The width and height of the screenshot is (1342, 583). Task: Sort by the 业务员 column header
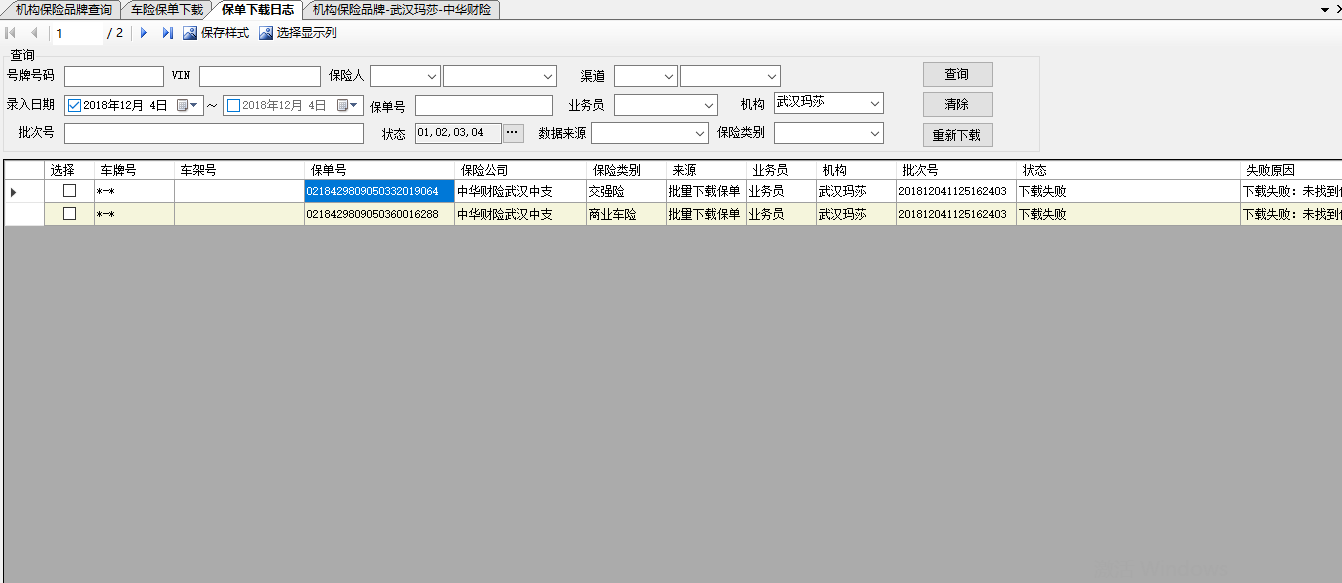(x=781, y=170)
